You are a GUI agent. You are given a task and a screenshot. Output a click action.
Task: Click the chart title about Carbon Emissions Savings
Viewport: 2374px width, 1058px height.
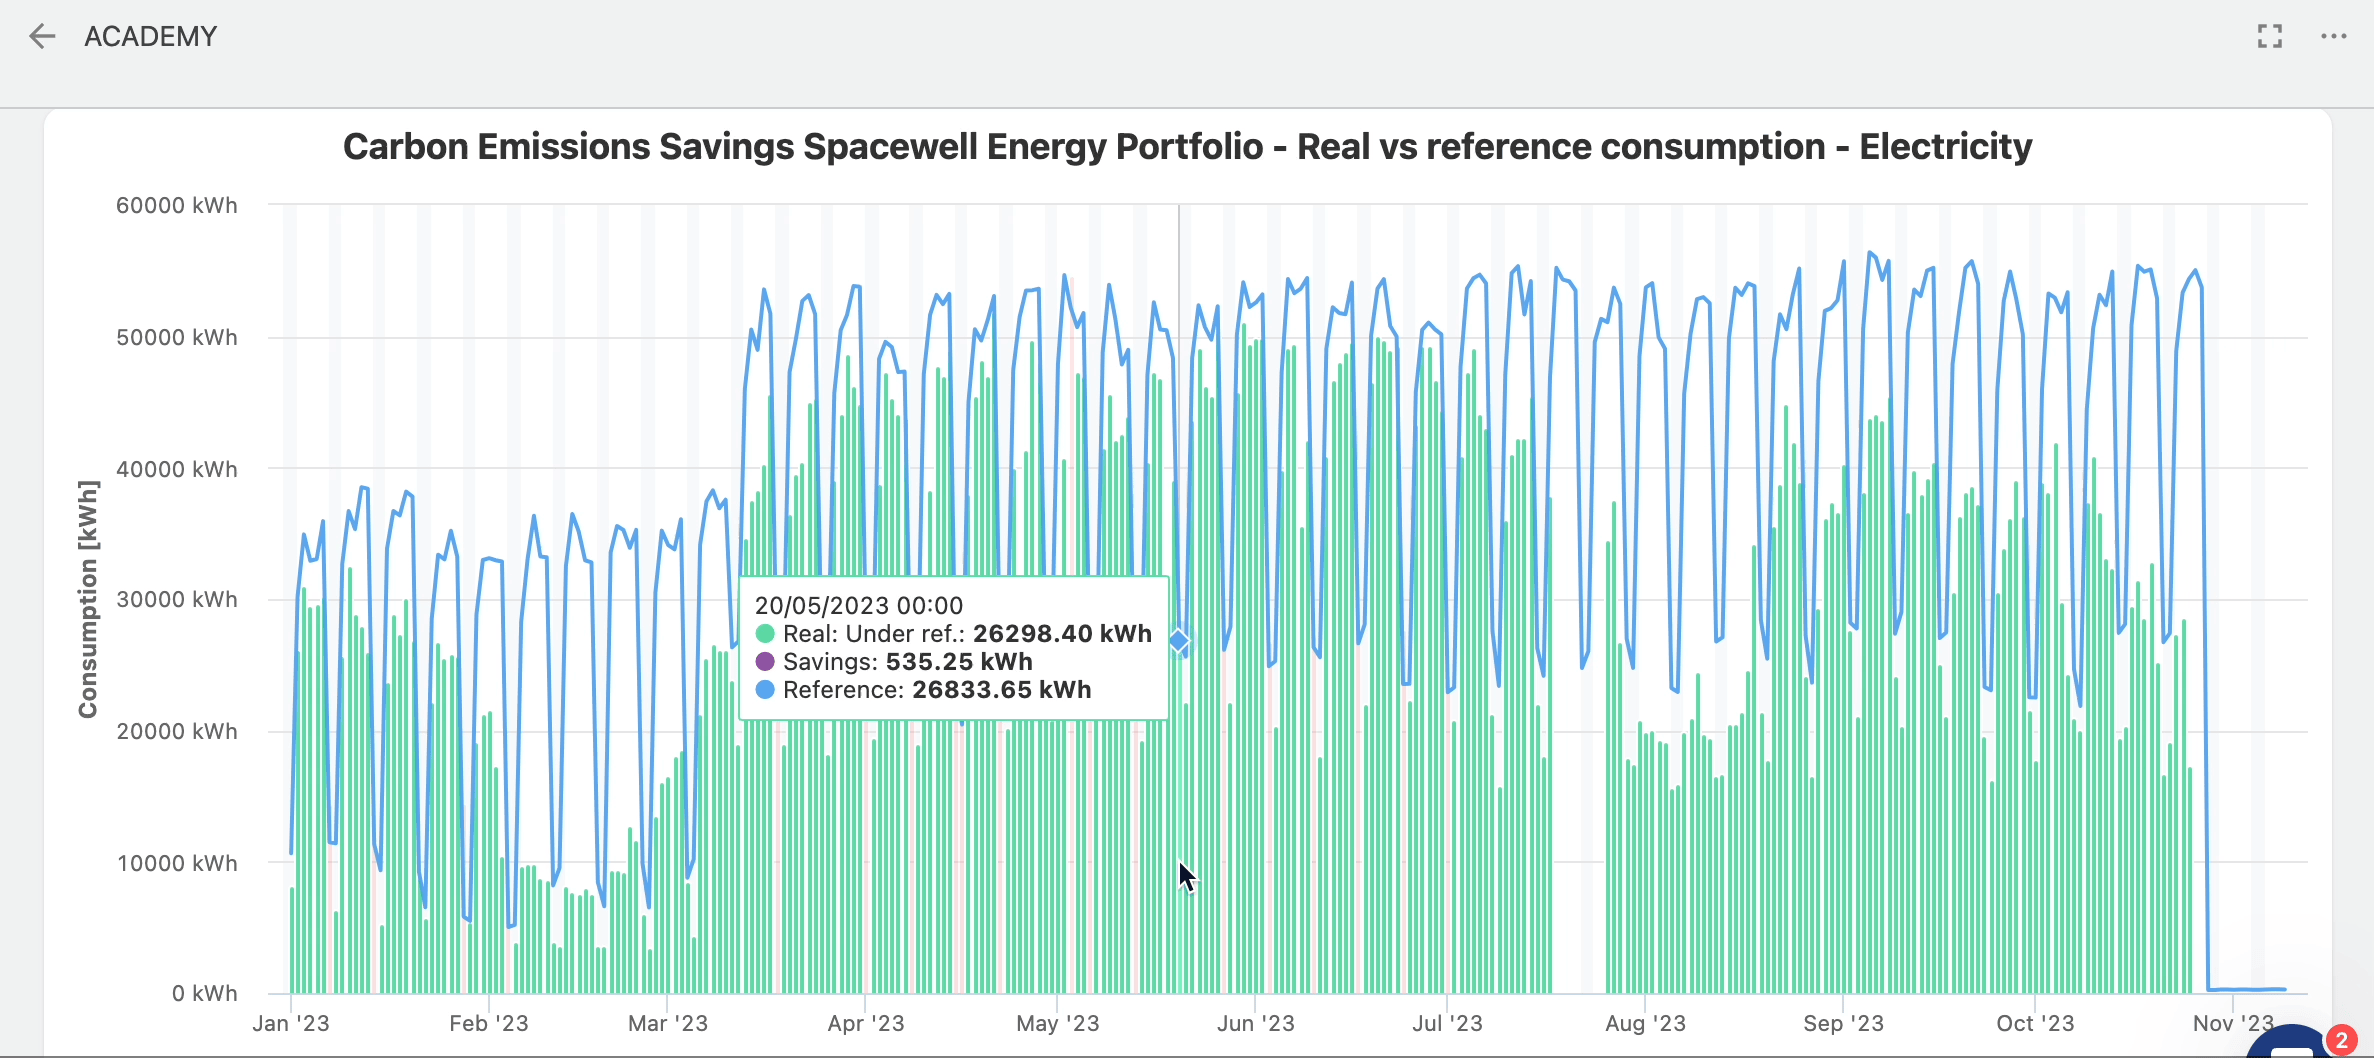(x=1187, y=147)
